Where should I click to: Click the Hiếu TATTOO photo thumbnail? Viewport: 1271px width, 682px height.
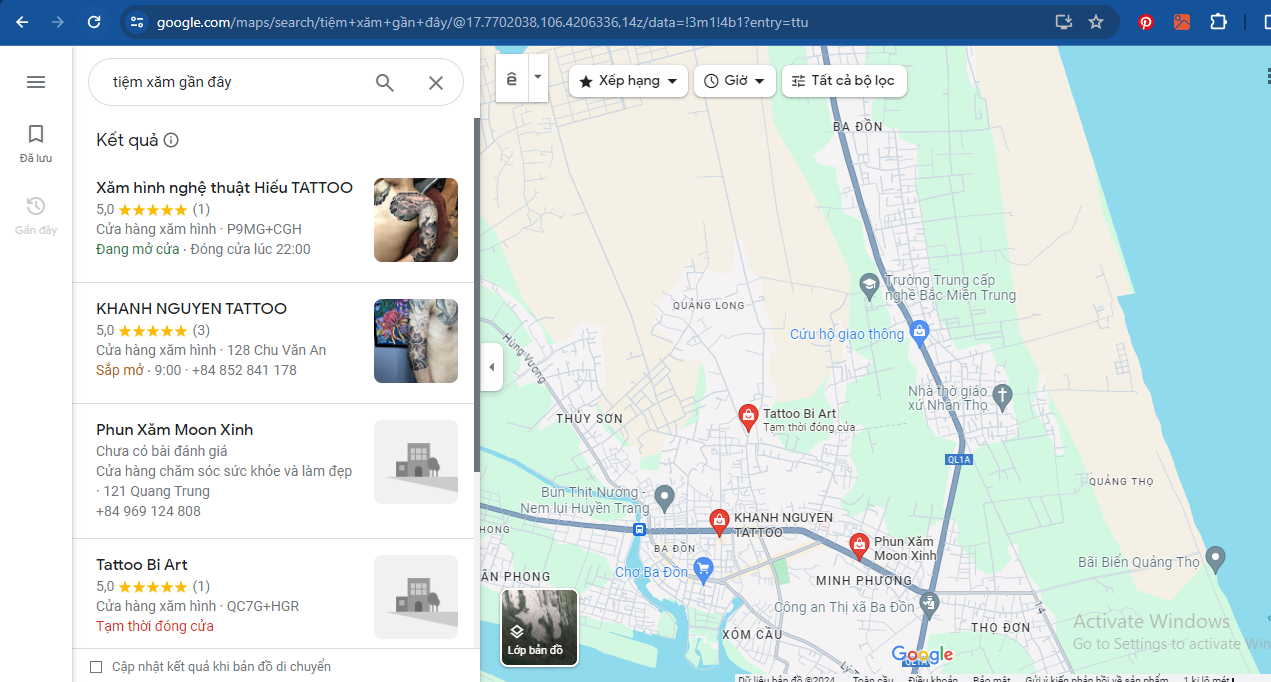(415, 220)
